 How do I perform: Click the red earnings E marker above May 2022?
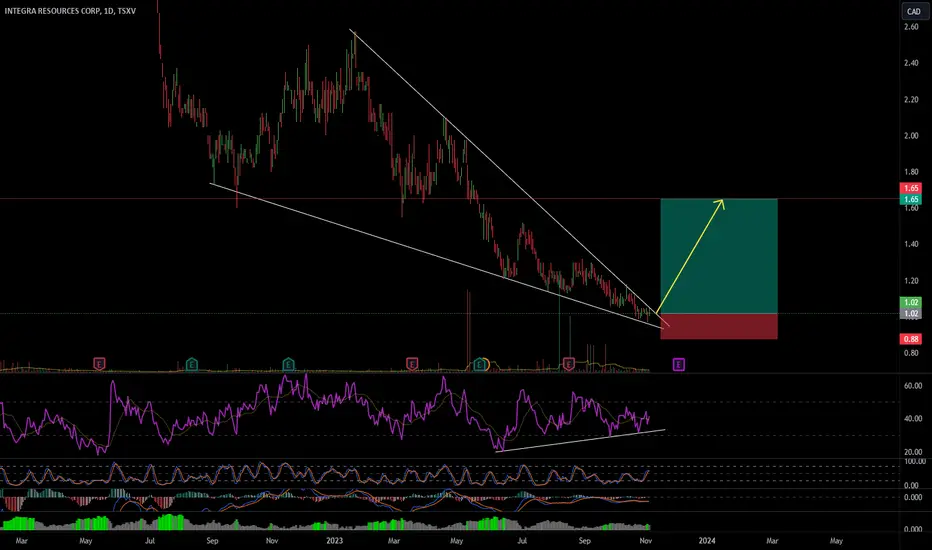99,364
